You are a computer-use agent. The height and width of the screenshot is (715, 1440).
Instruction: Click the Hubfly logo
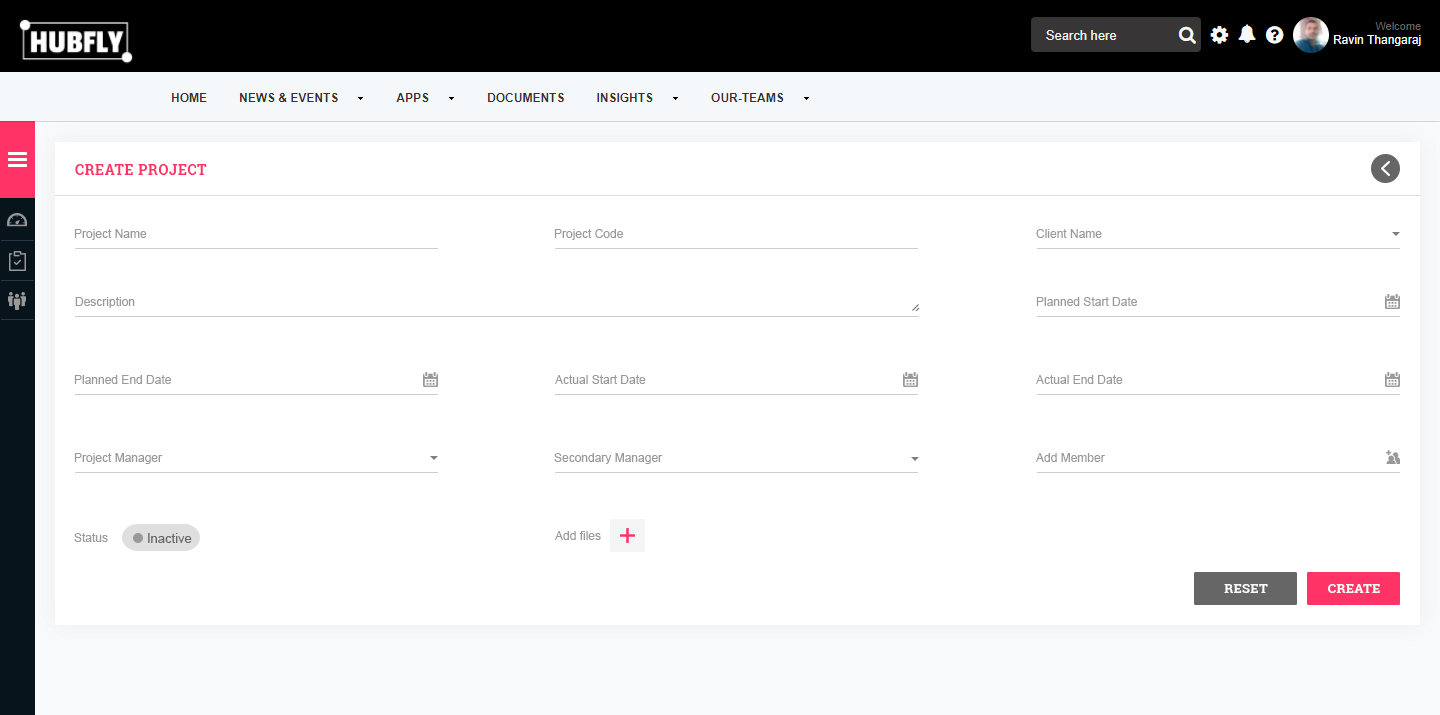click(x=76, y=41)
